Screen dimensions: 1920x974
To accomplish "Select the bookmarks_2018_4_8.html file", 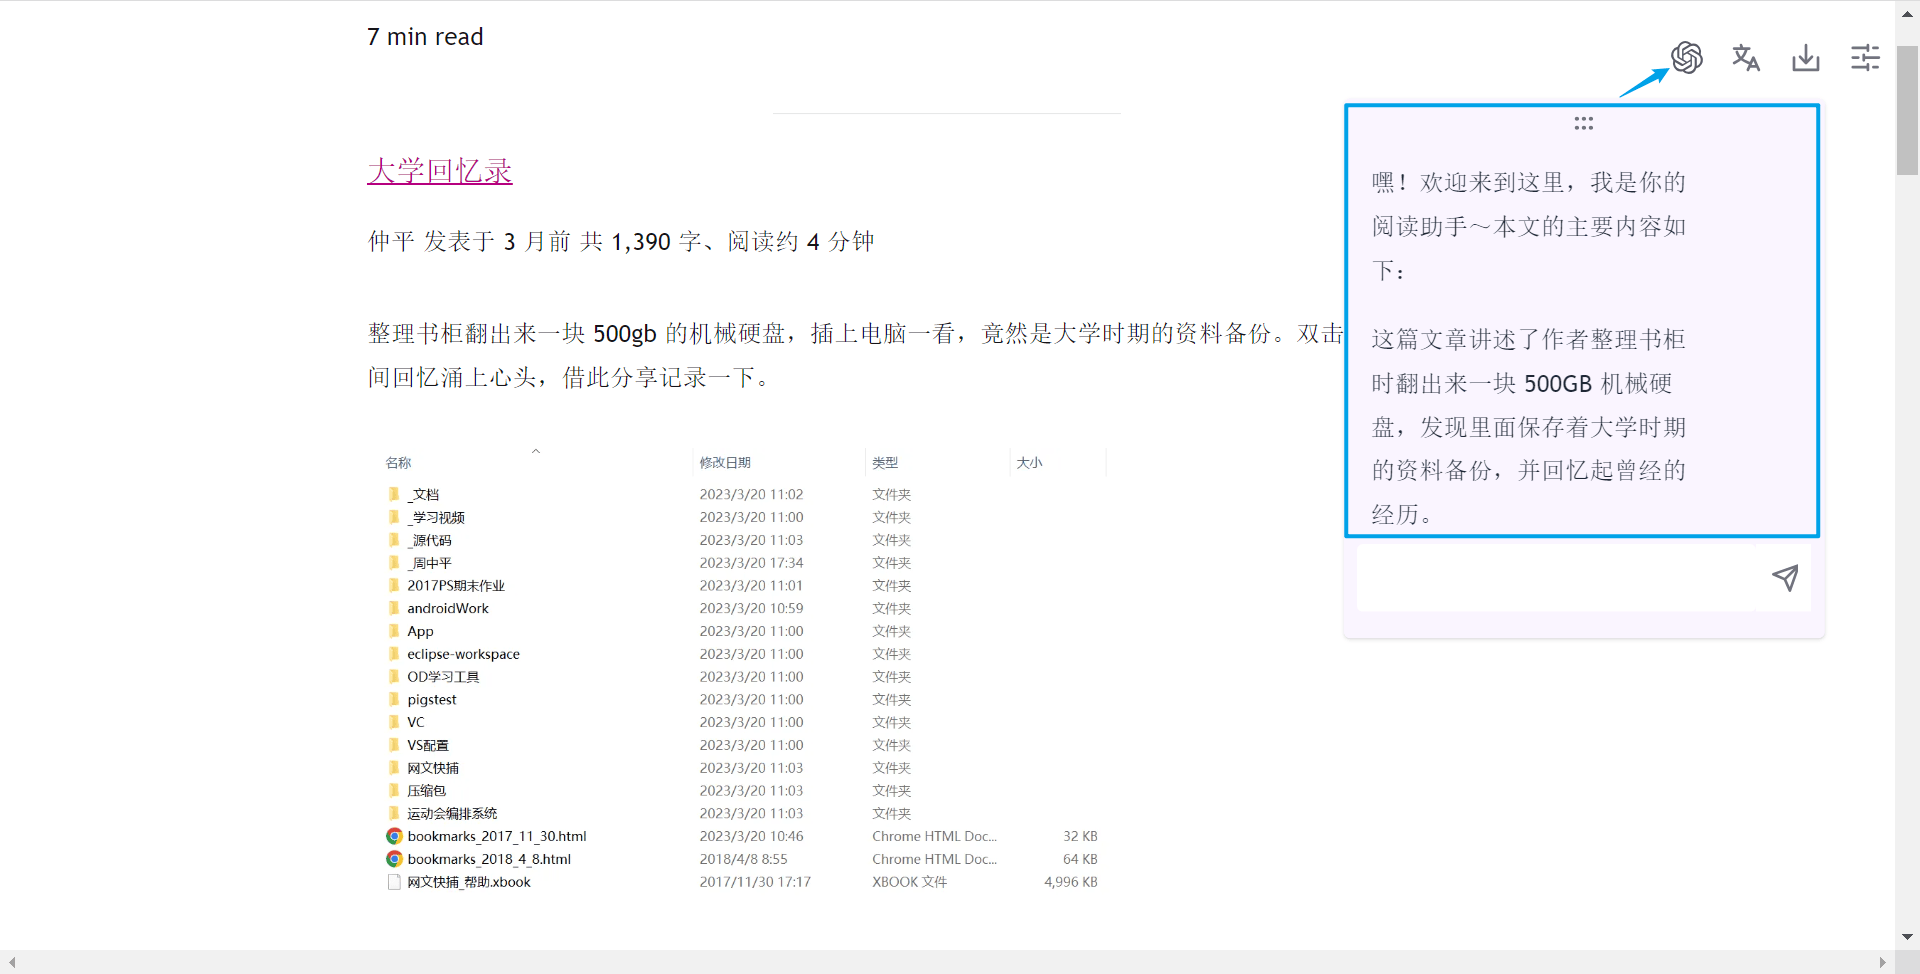I will [x=489, y=858].
